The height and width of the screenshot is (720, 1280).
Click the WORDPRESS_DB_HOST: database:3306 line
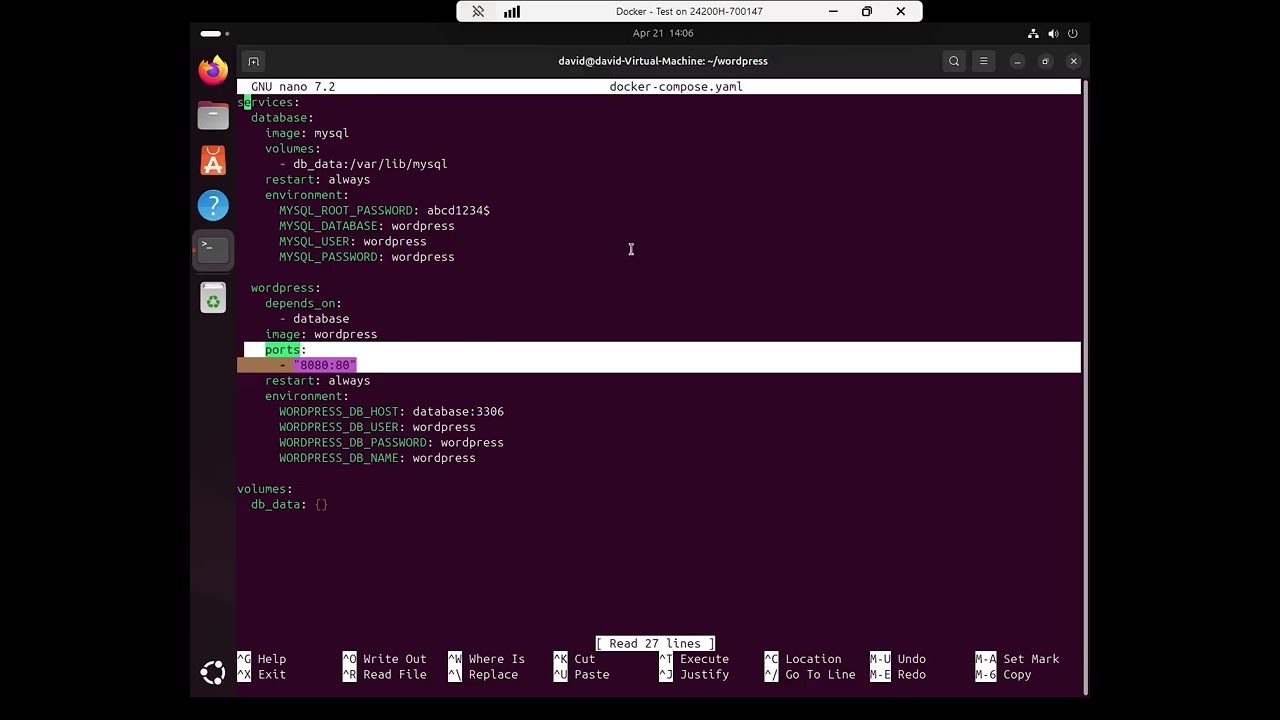point(391,412)
